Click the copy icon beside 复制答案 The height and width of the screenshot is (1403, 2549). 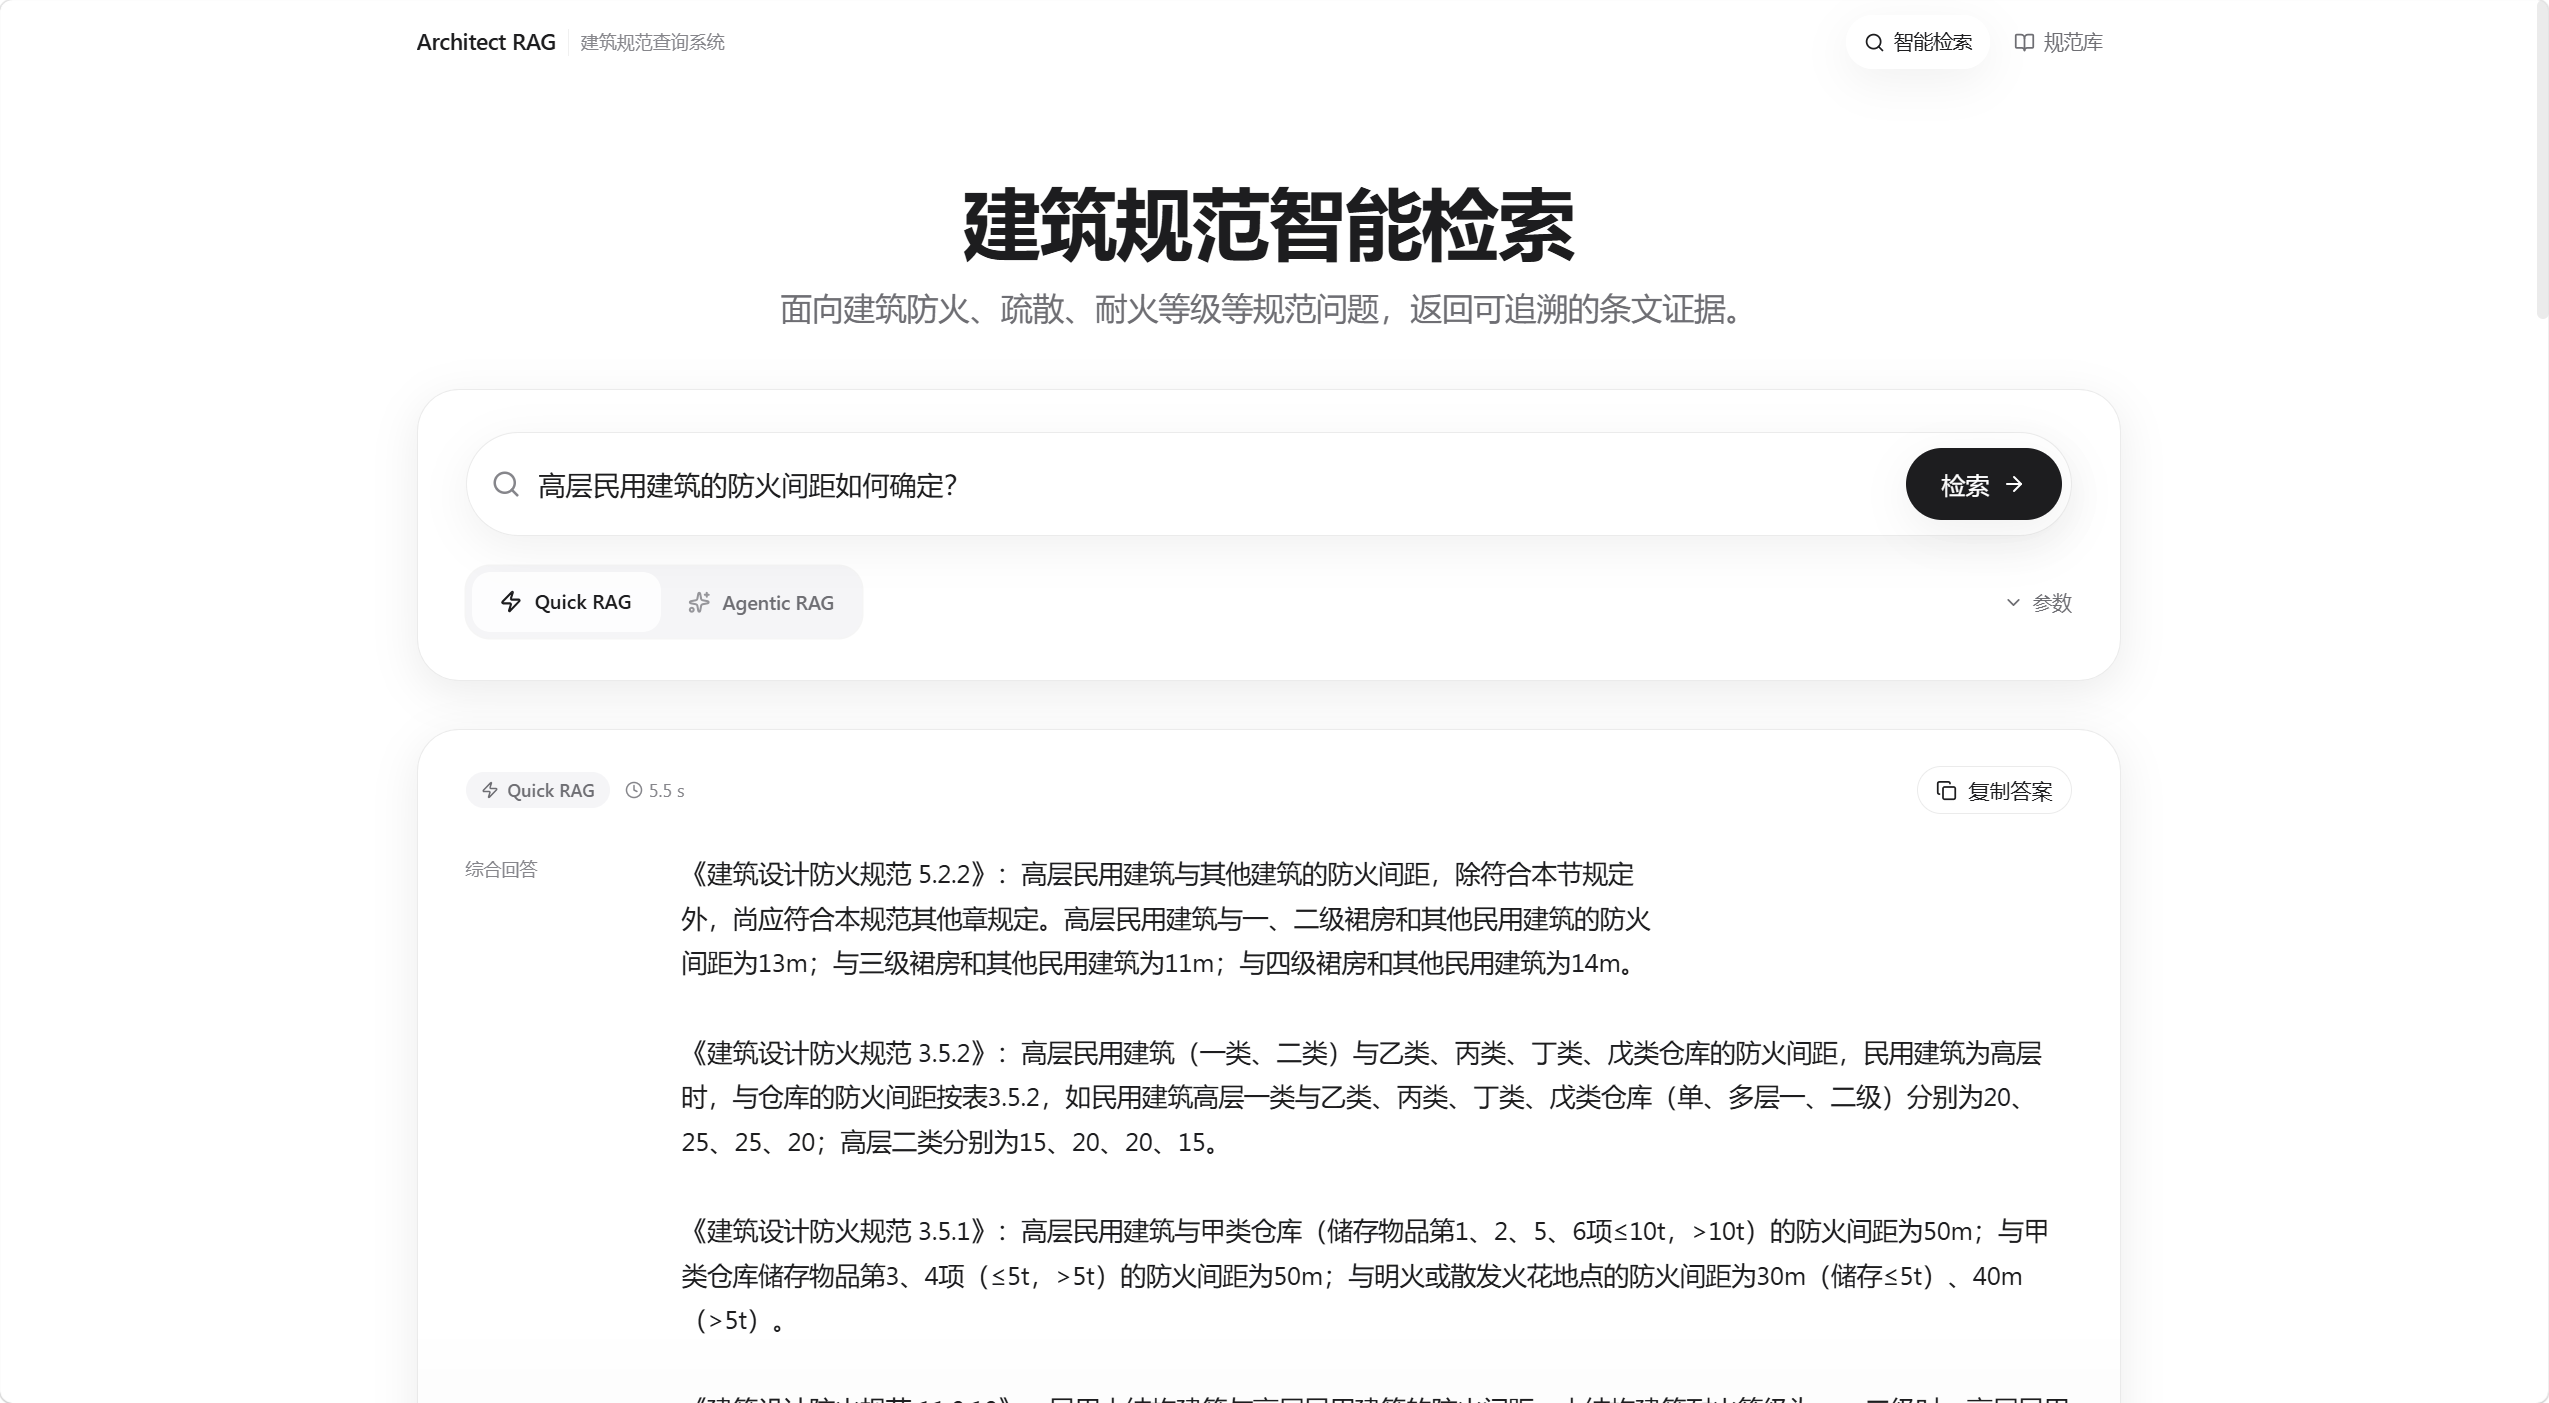coord(1946,791)
